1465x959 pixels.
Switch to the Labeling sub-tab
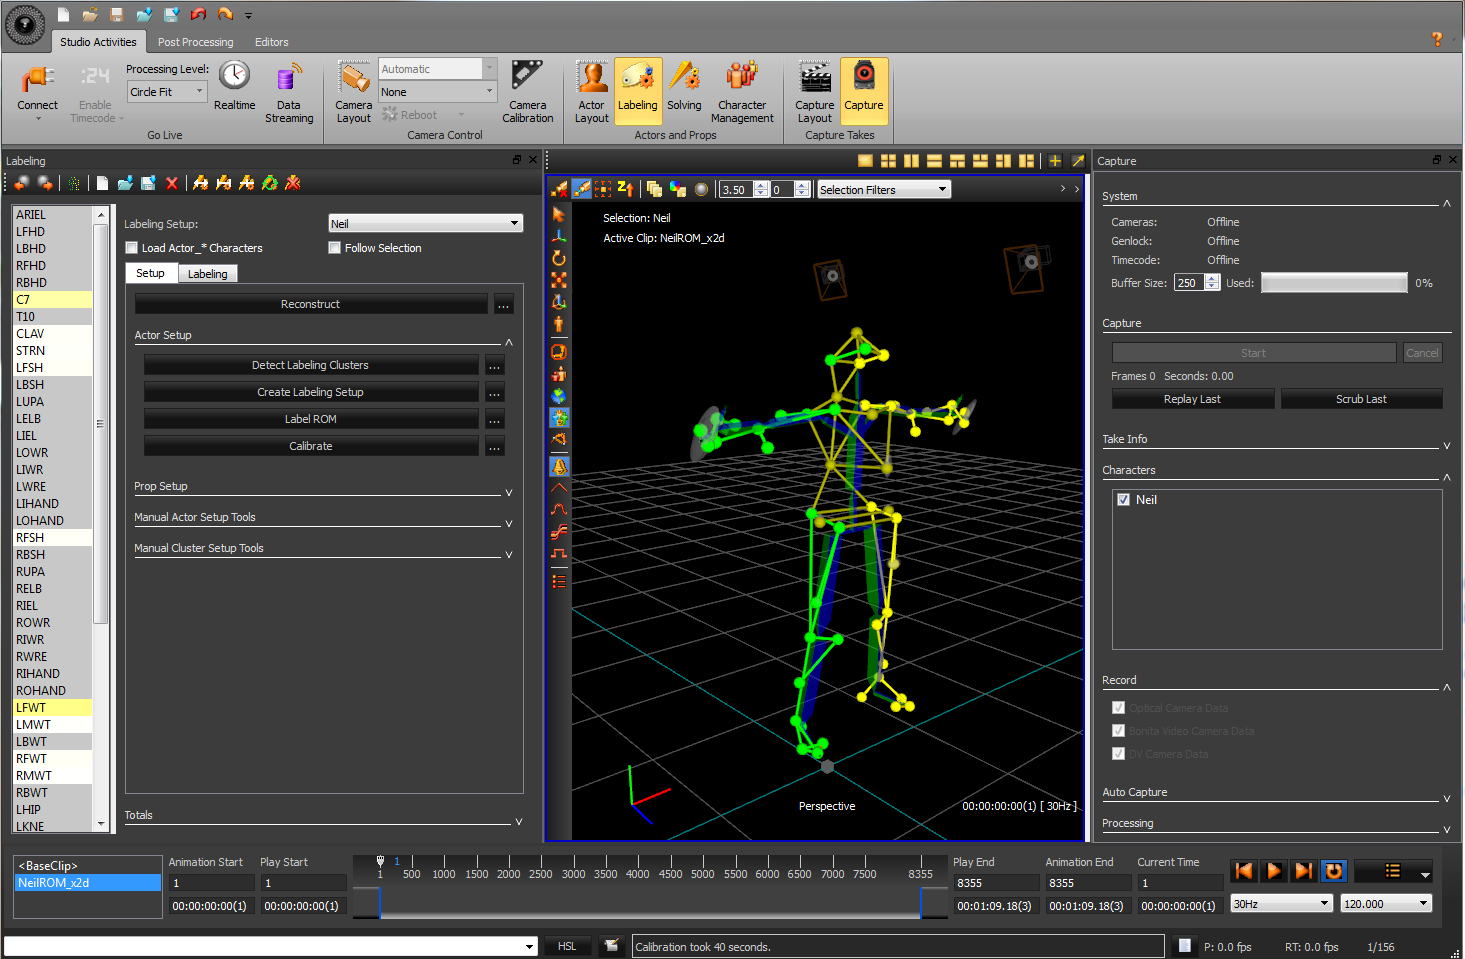point(207,274)
